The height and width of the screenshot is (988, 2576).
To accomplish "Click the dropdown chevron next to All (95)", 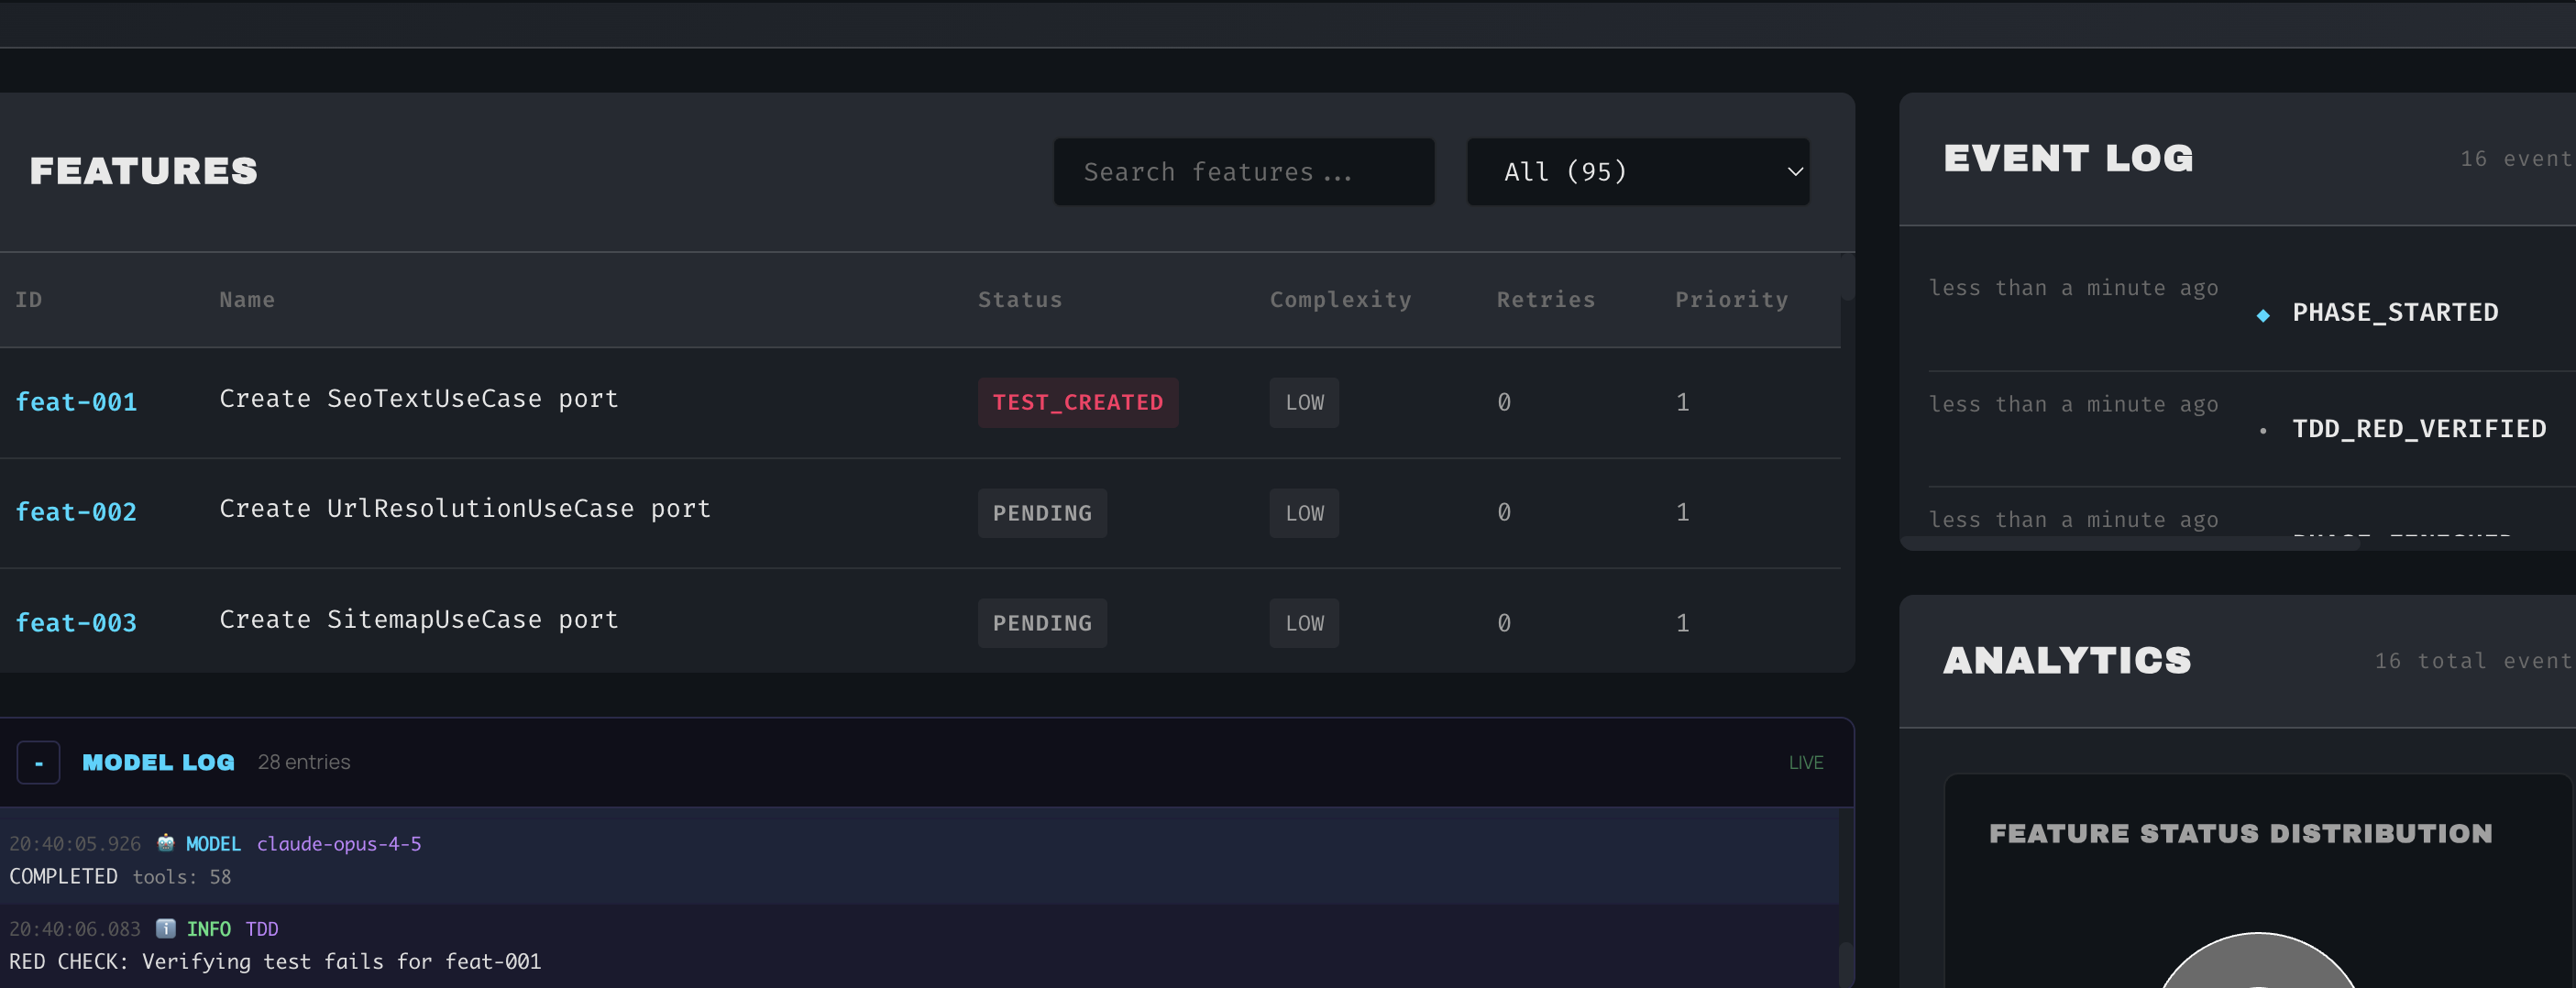I will [x=1793, y=171].
